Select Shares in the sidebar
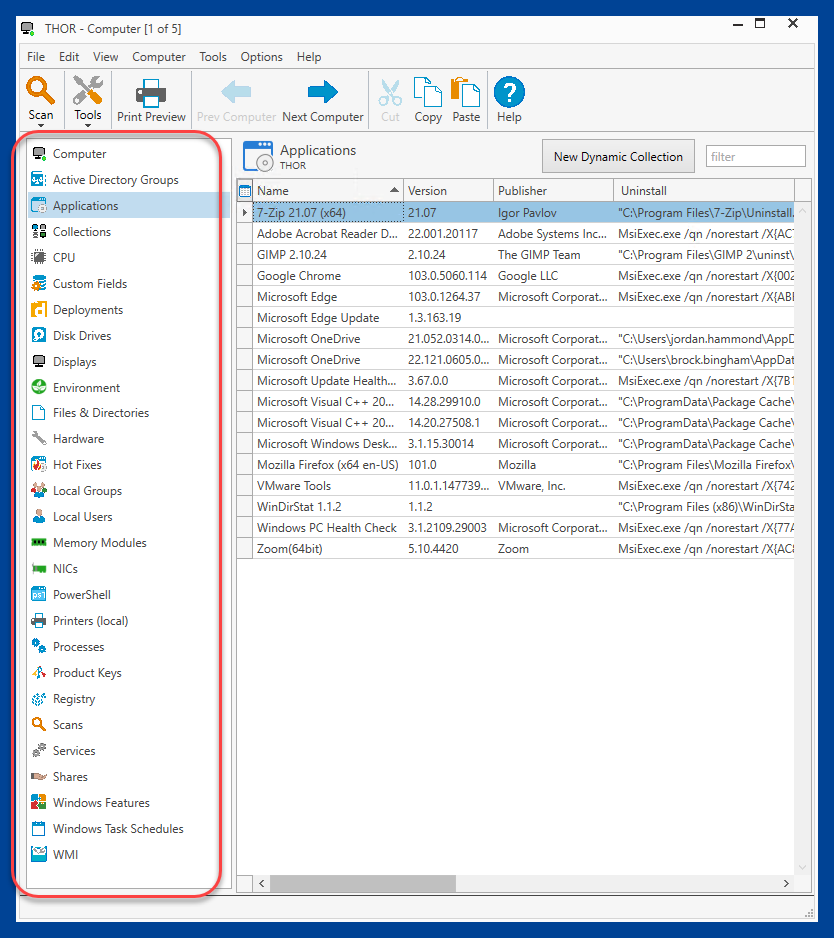Image resolution: width=834 pixels, height=938 pixels. (x=70, y=777)
